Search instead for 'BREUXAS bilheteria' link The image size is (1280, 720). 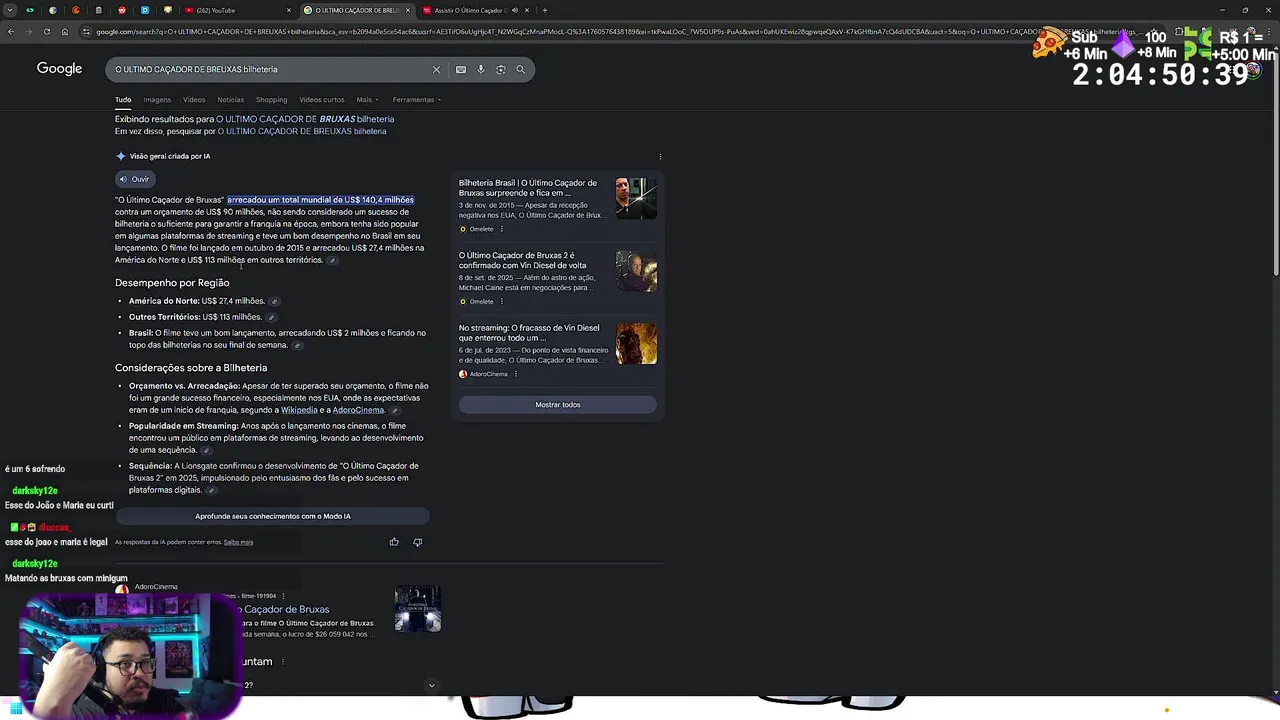[x=302, y=131]
